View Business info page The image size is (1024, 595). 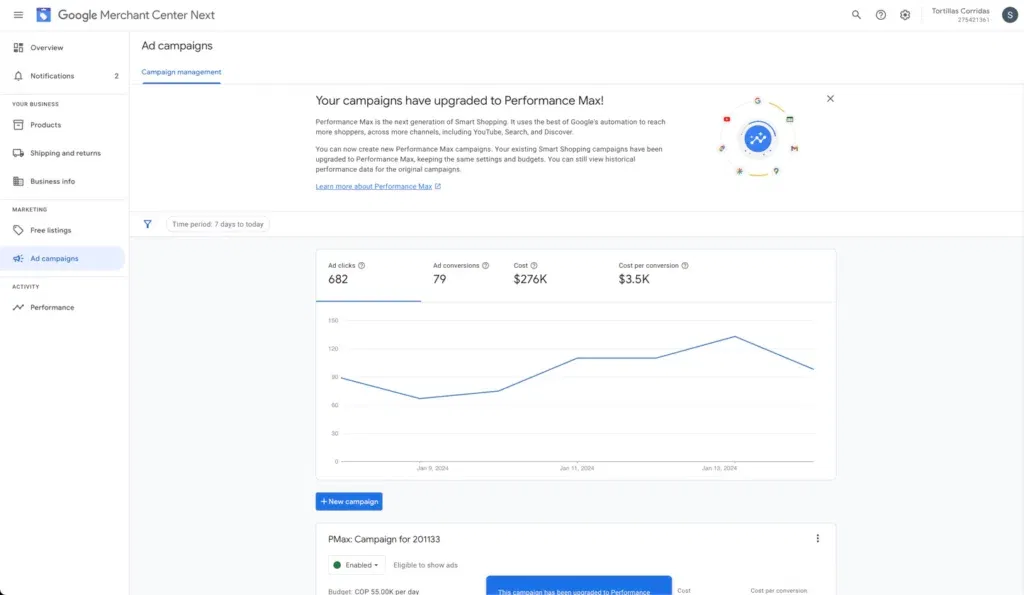click(x=52, y=181)
